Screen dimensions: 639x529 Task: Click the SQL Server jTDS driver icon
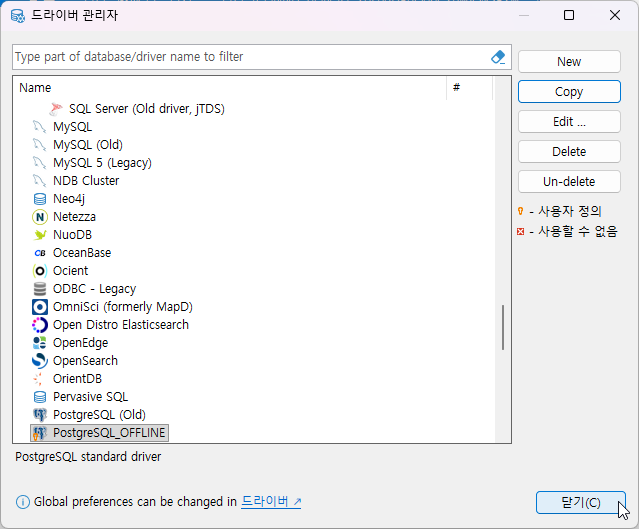[x=56, y=109]
